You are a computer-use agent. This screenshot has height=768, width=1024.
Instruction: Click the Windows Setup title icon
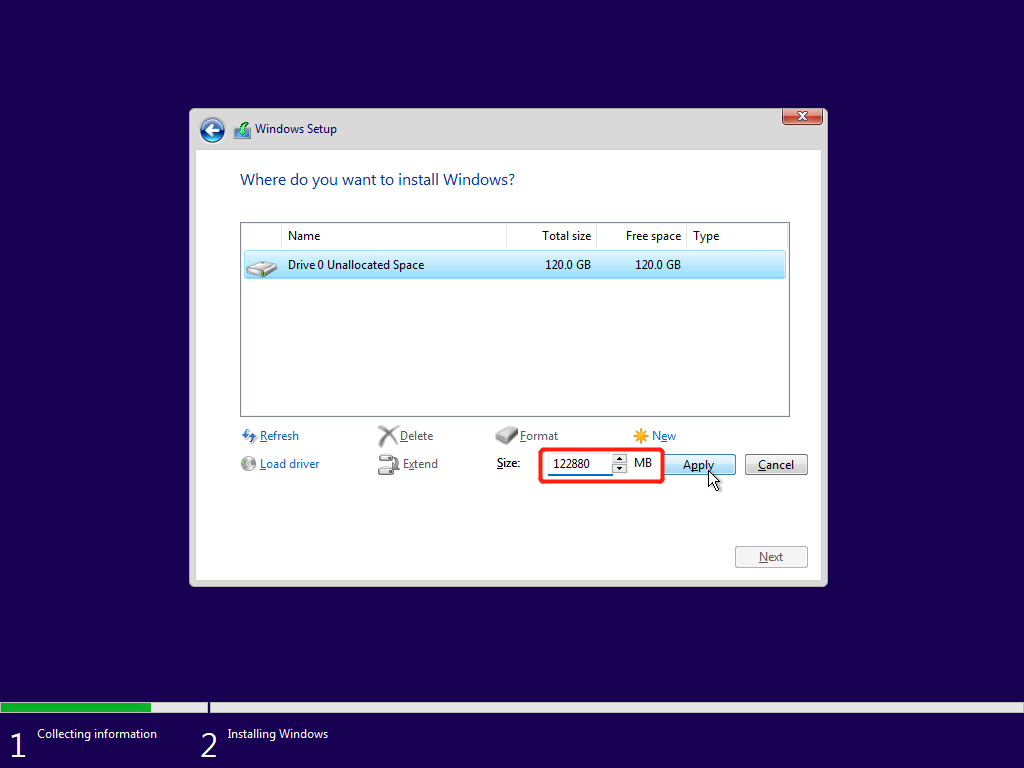242,129
